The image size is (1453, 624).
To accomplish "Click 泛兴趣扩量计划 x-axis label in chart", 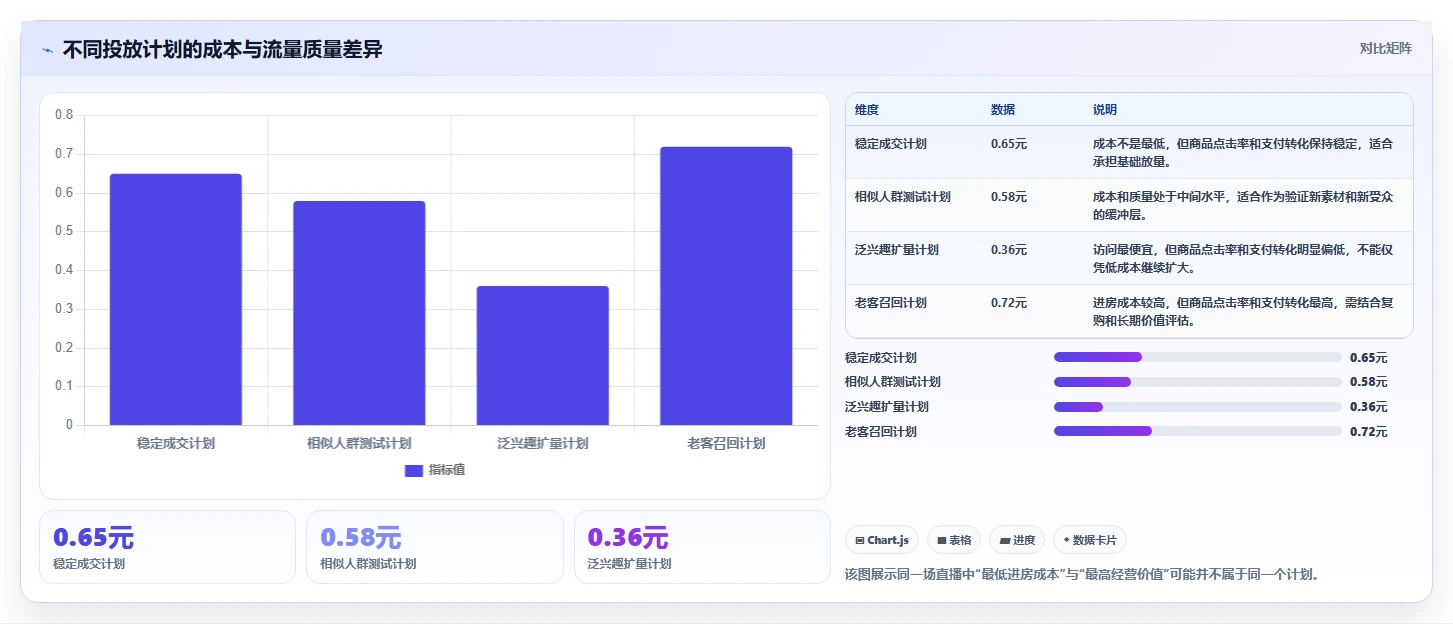I will (542, 443).
